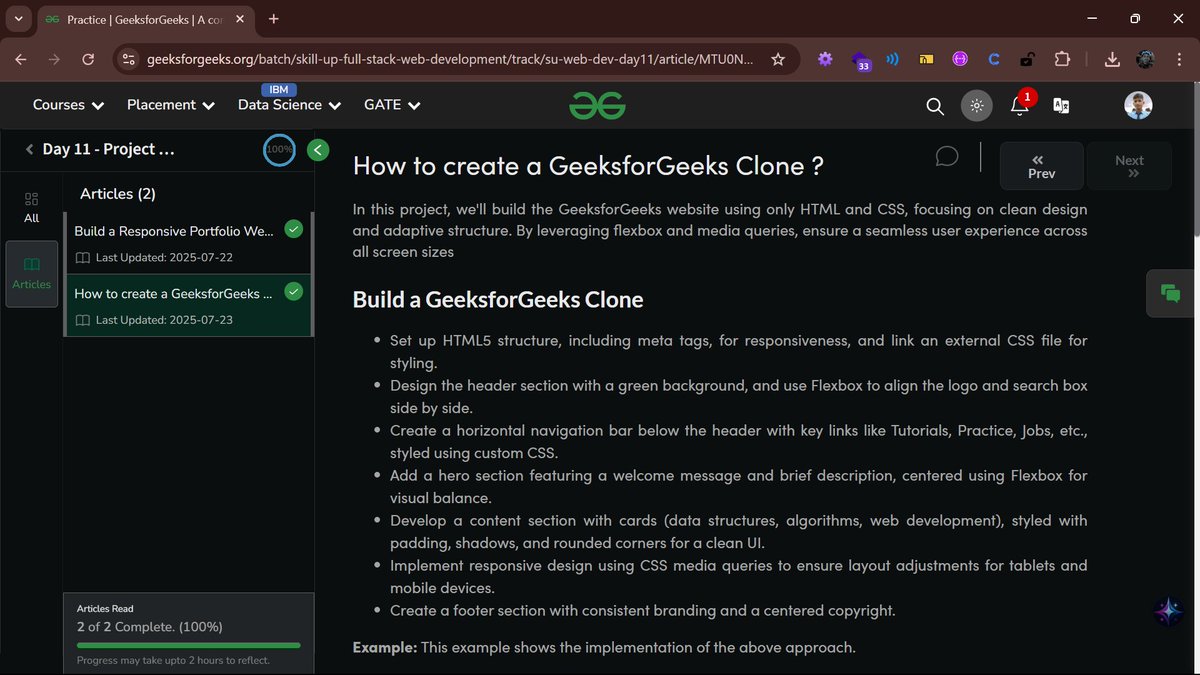Click the article title heading

(x=588, y=166)
